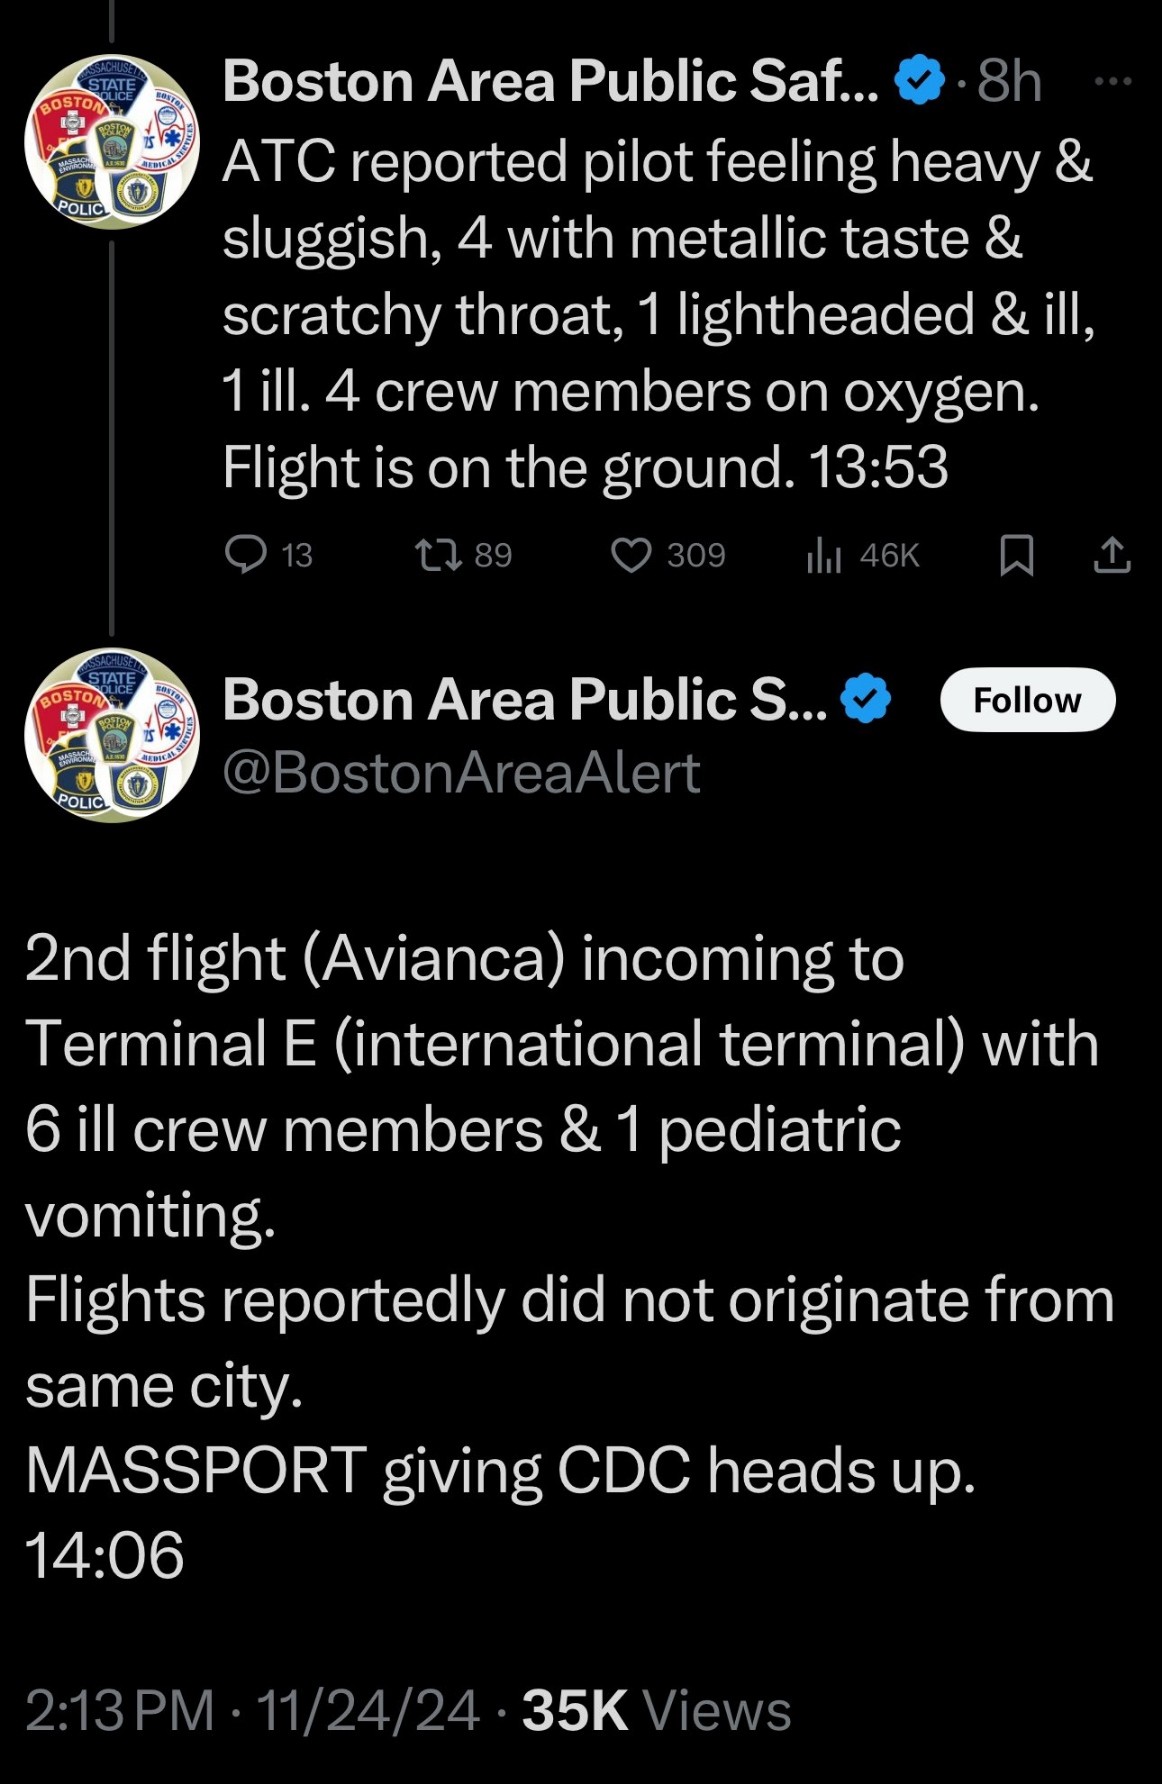Open three-dot more options menu
1162x1784 pixels.
(x=1113, y=81)
